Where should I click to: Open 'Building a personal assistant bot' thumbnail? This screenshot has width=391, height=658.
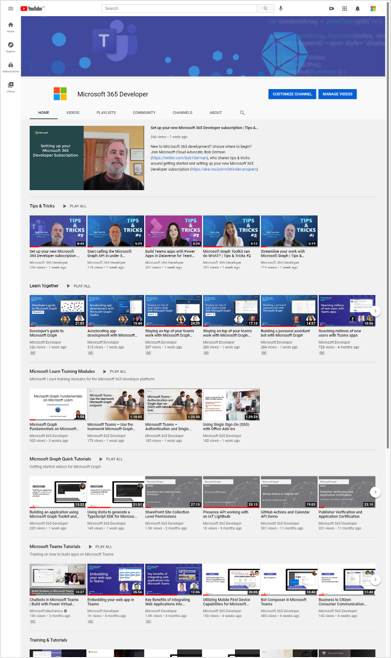[x=289, y=311]
